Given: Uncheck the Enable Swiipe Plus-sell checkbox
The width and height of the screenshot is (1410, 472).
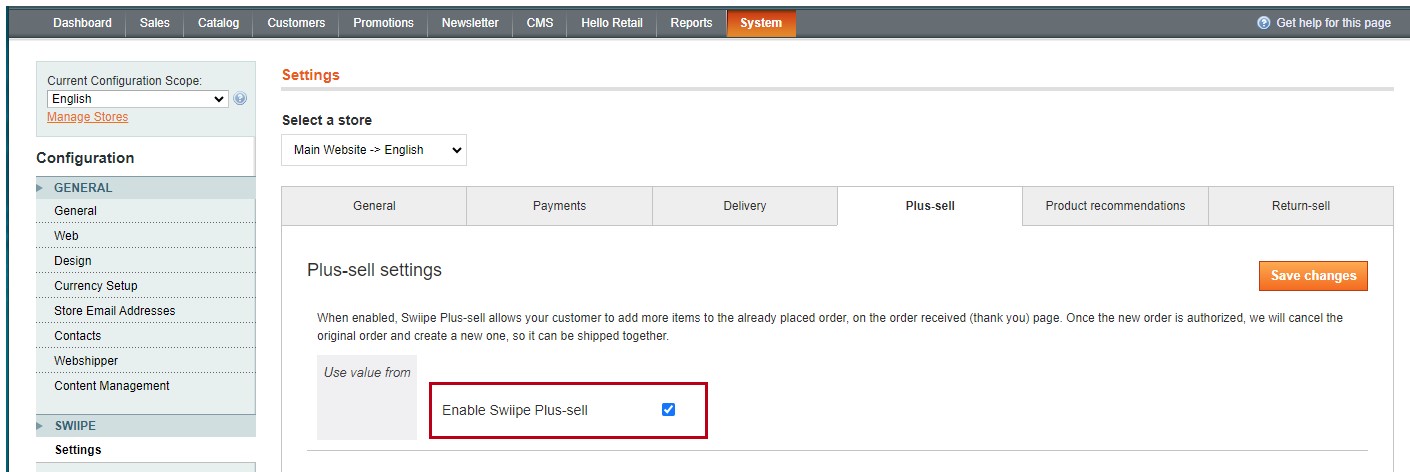Looking at the screenshot, I should [x=668, y=409].
